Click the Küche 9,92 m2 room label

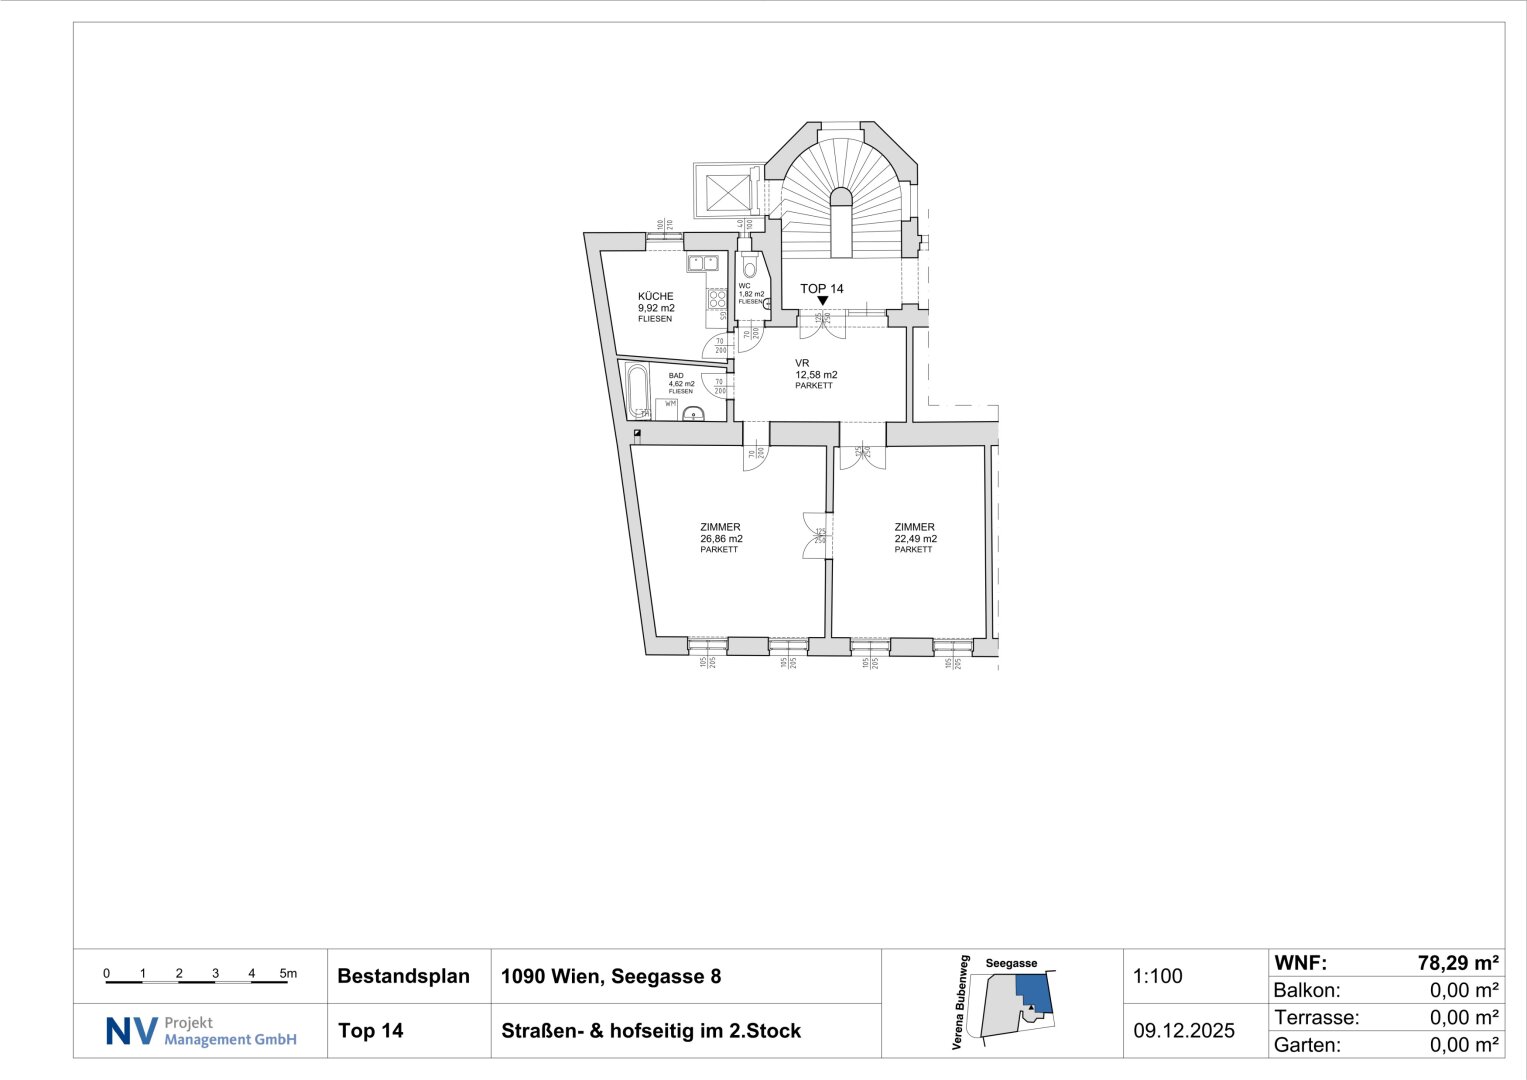656,307
